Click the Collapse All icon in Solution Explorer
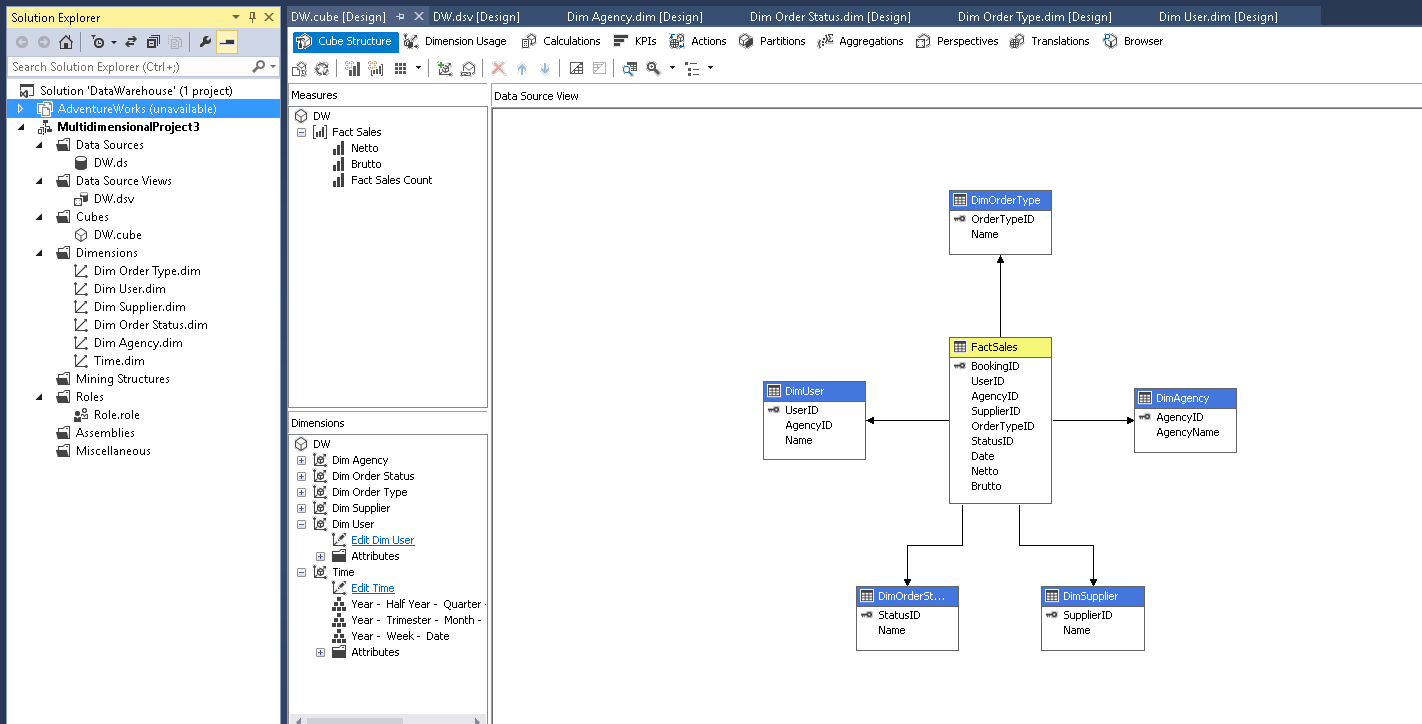The image size is (1422, 724). pyautogui.click(x=153, y=42)
